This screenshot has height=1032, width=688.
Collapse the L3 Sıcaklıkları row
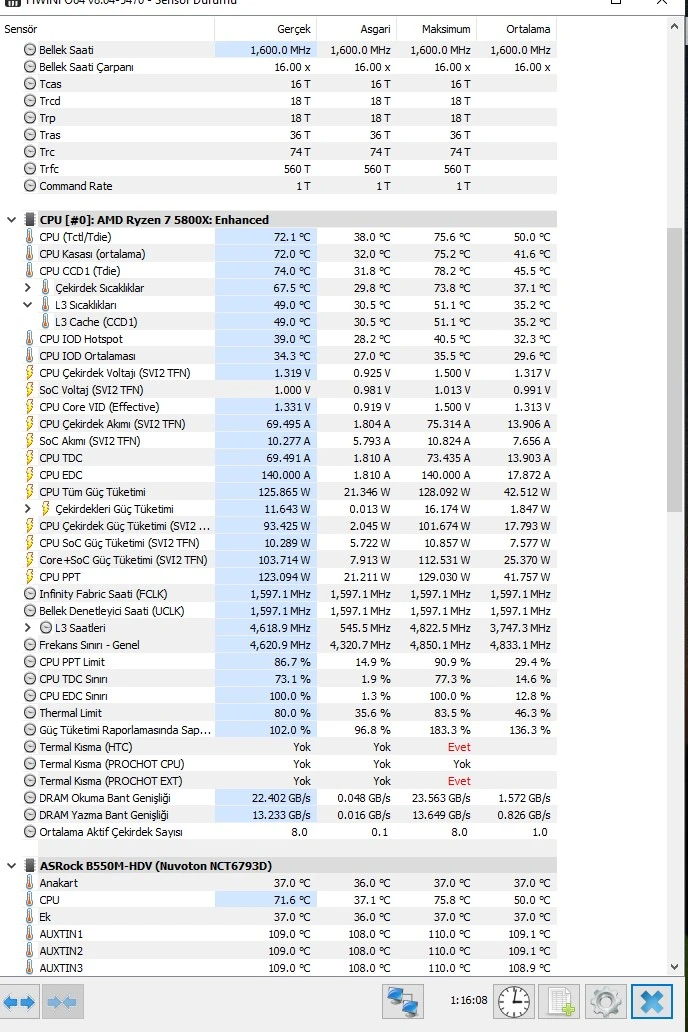point(27,305)
